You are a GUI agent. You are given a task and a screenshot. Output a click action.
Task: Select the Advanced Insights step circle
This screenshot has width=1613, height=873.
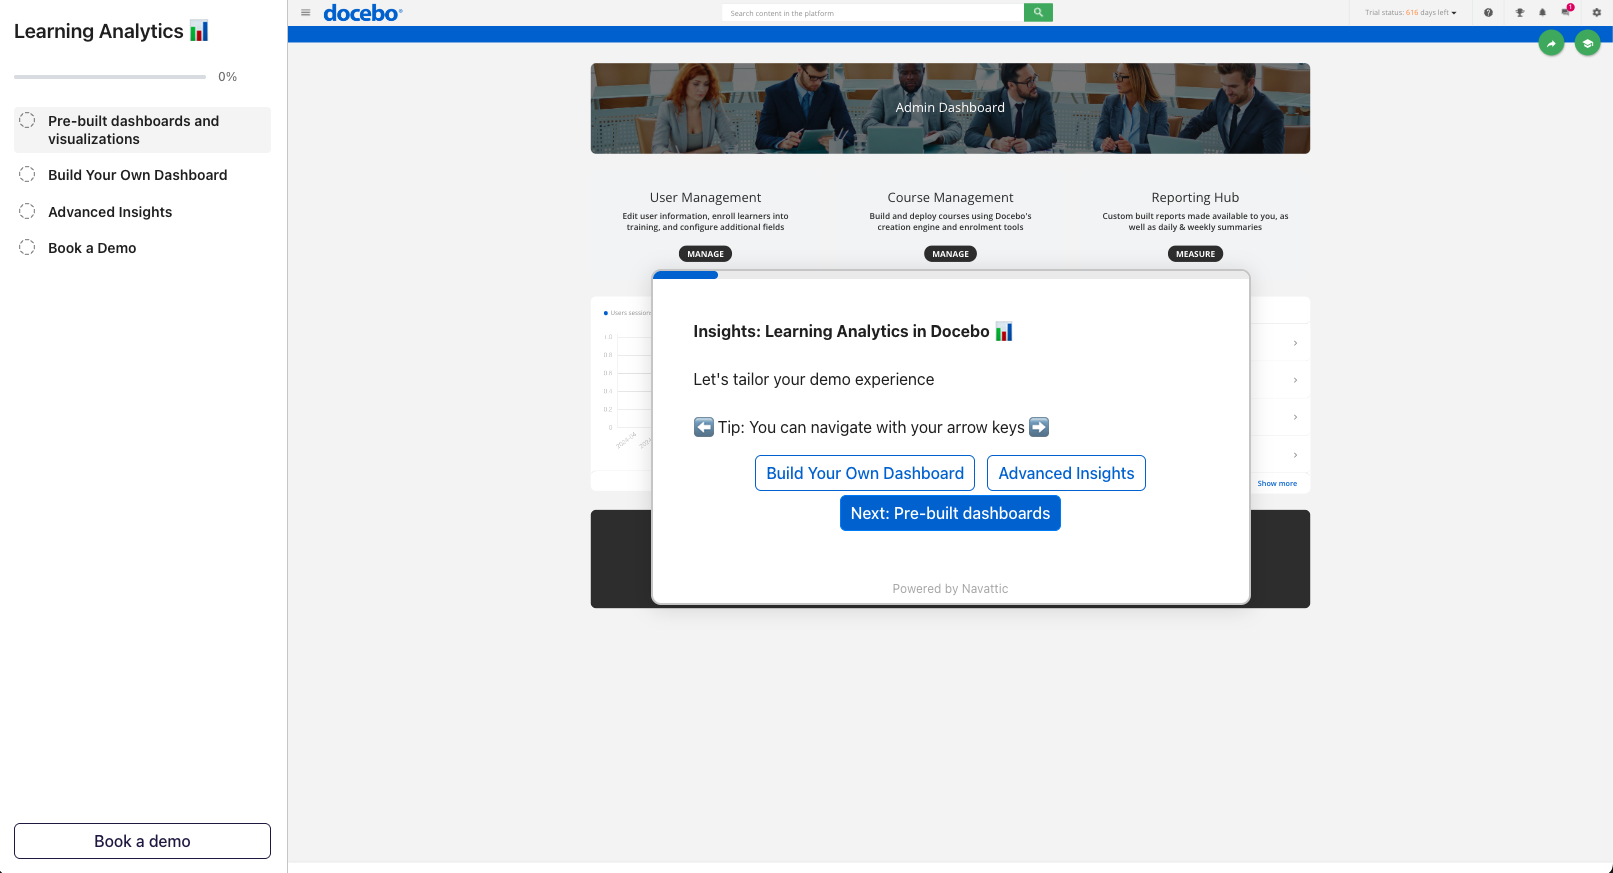27,211
